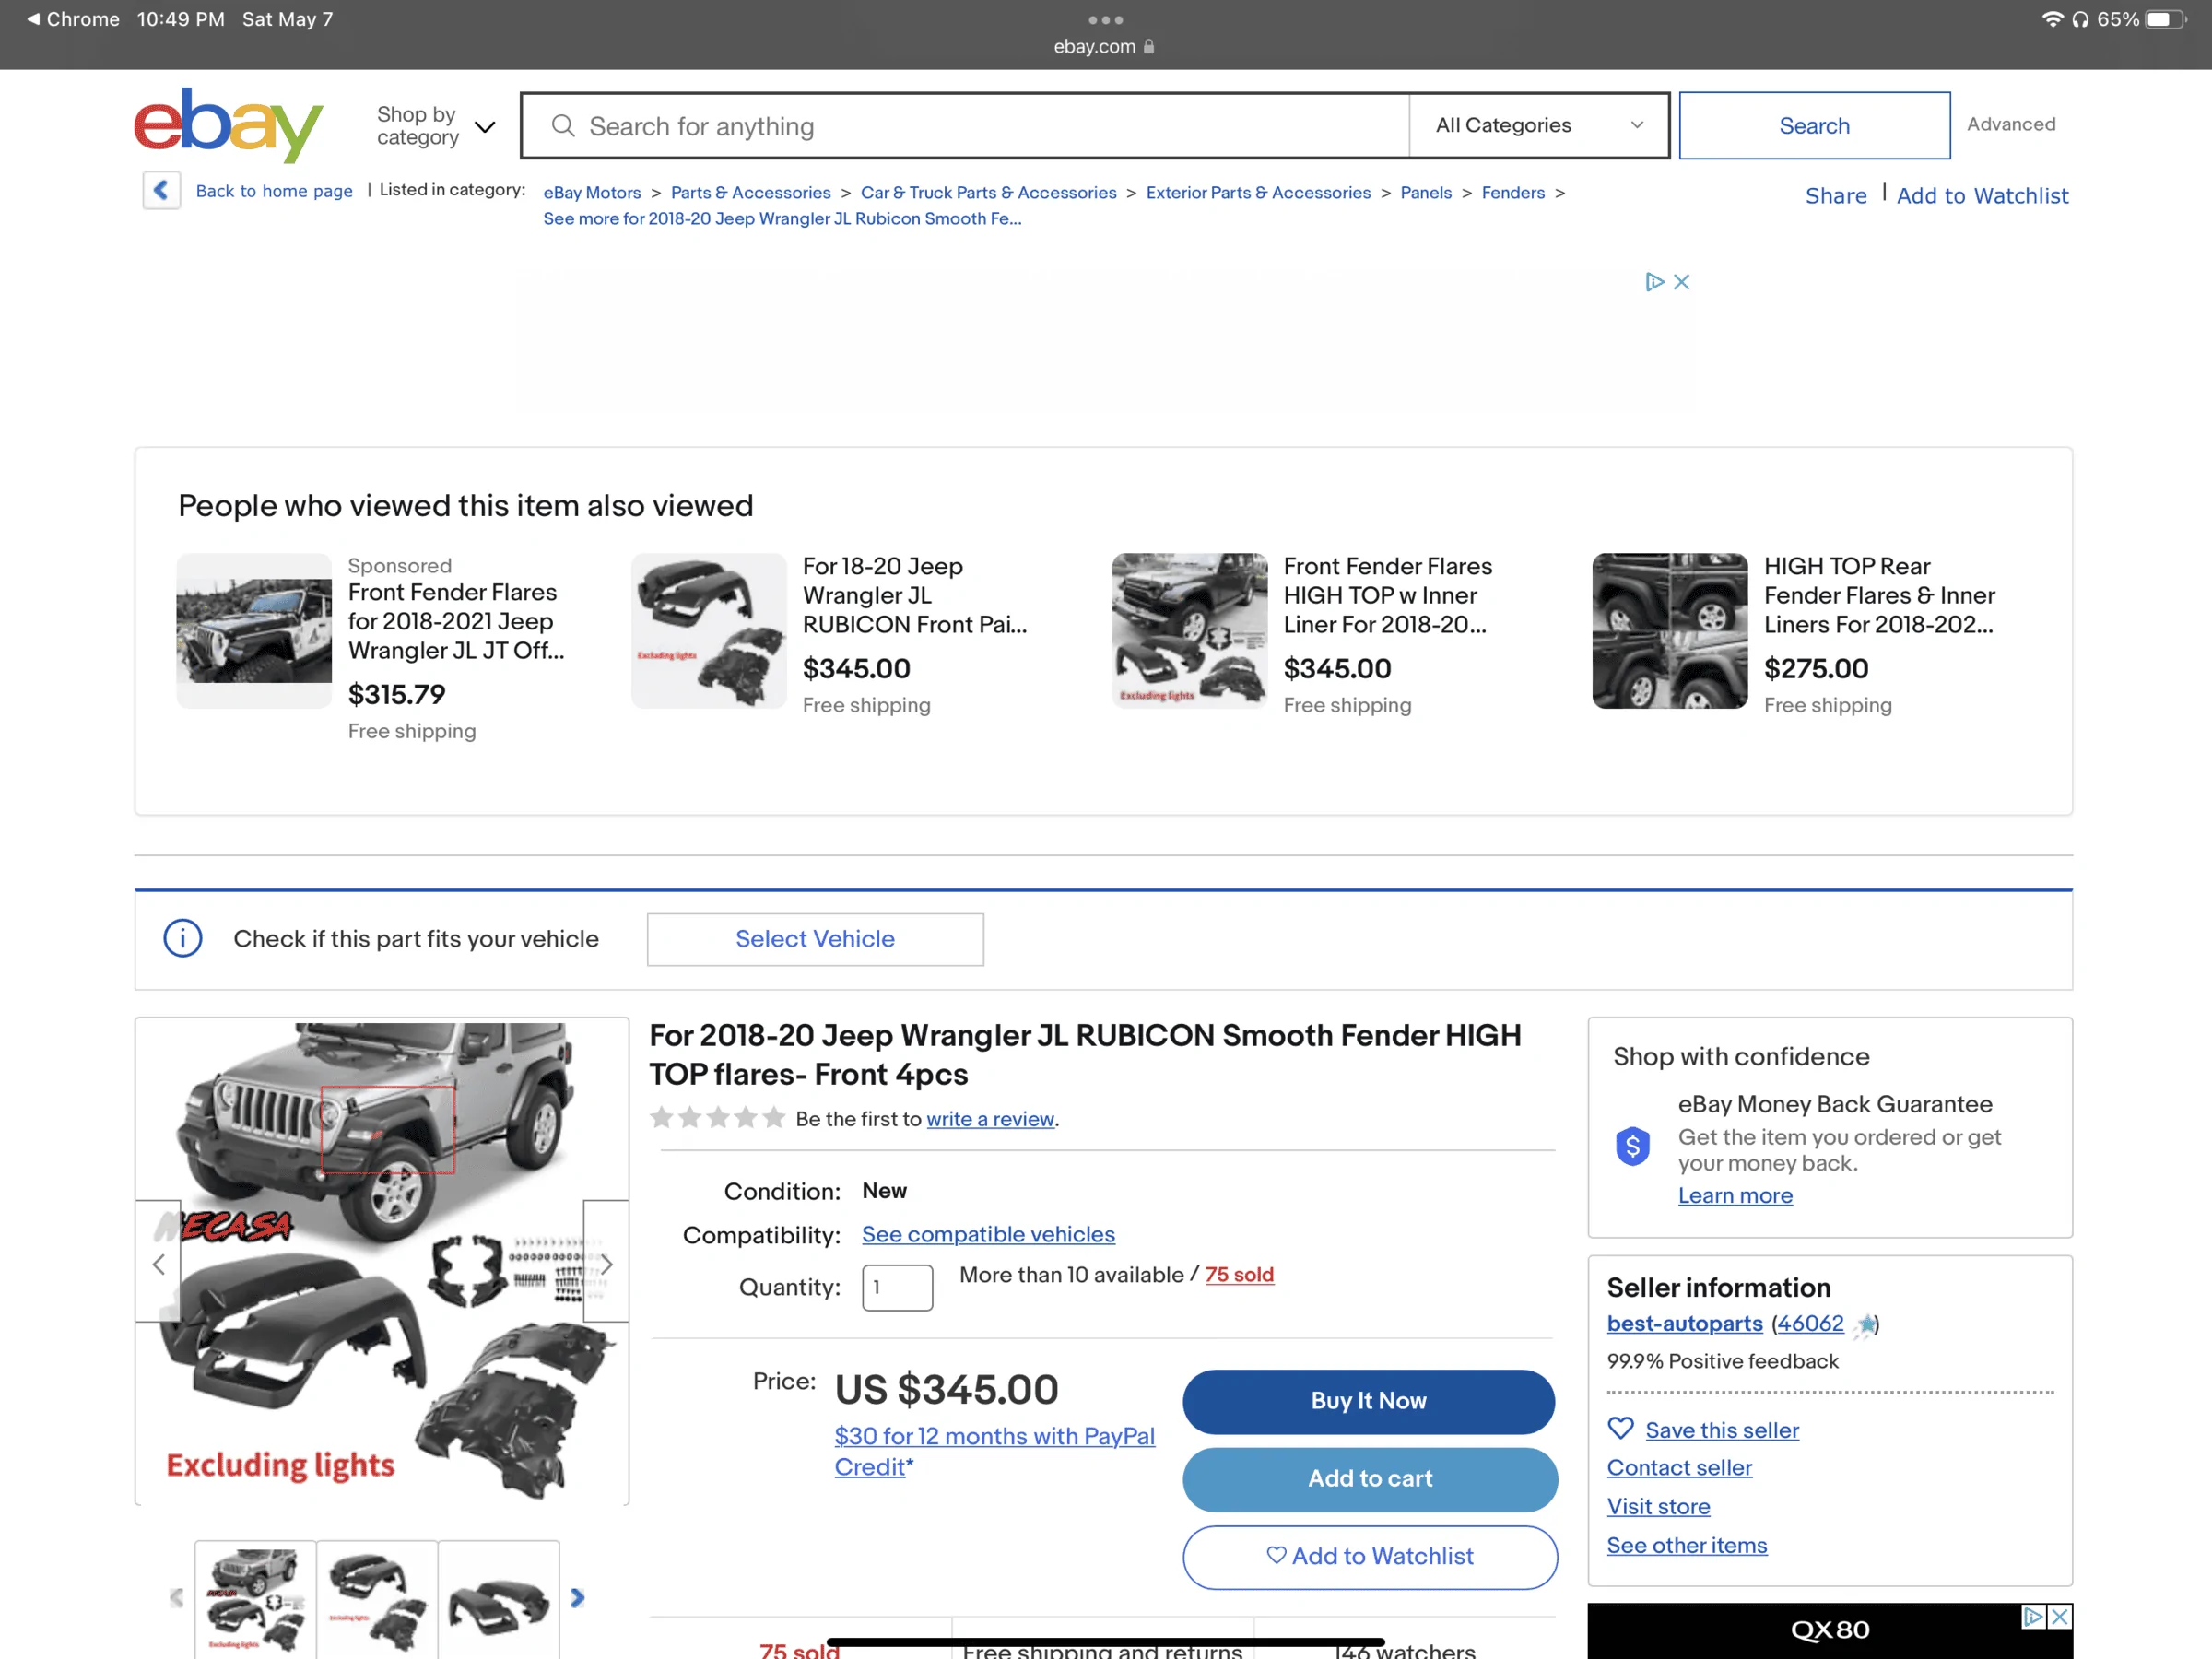This screenshot has height=1659, width=2212.
Task: Click the Quantity input field
Action: (897, 1287)
